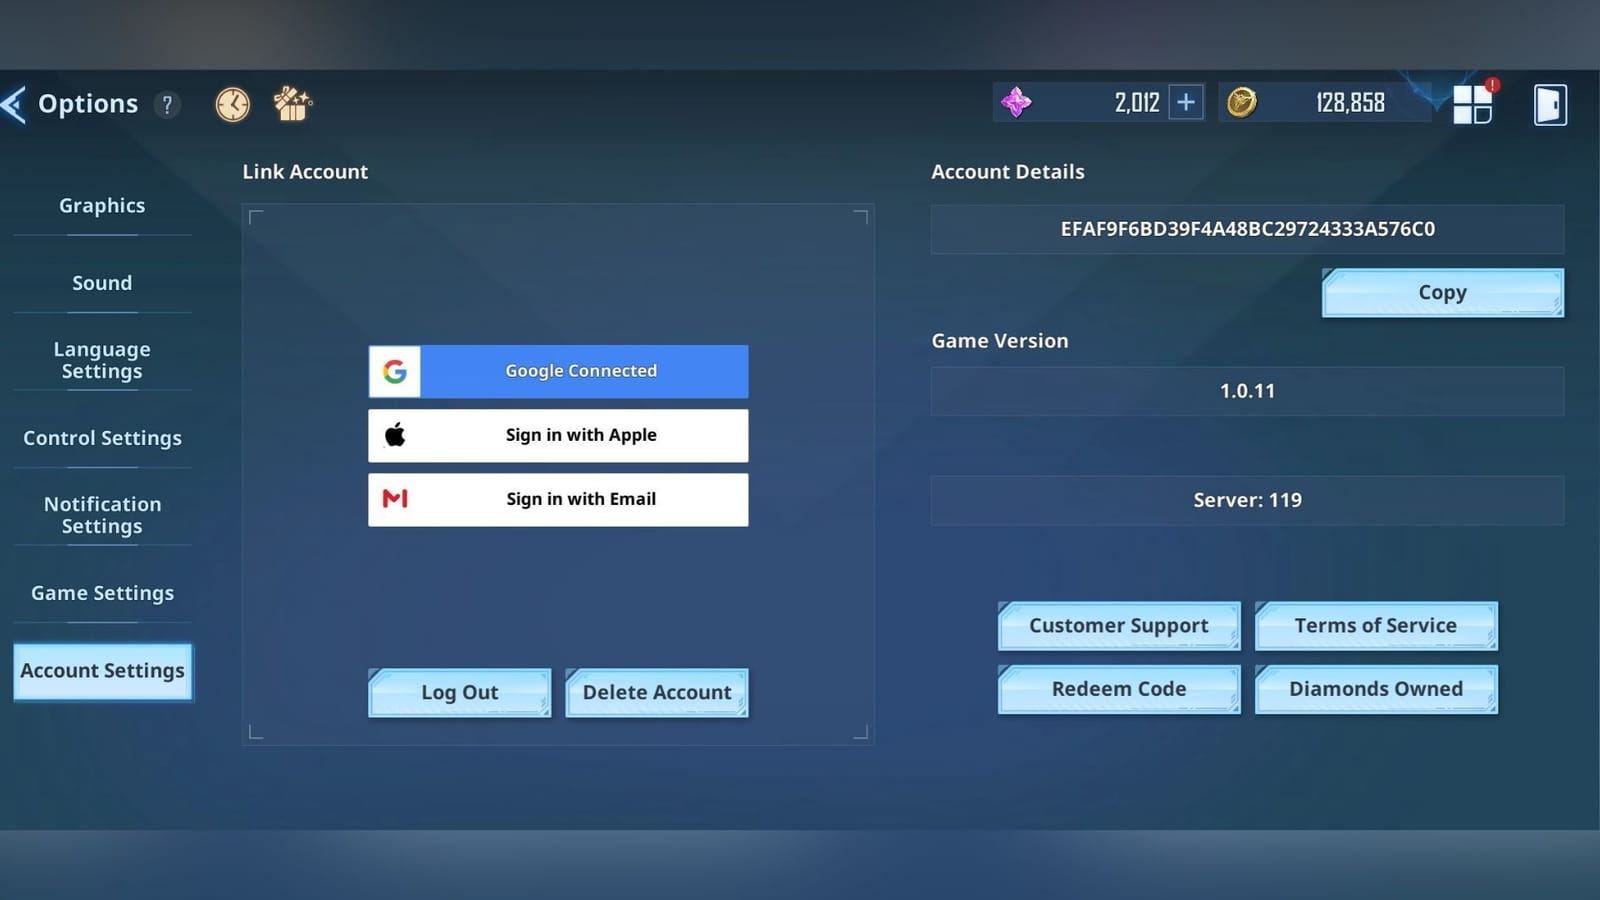Viewport: 1600px width, 900px height.
Task: Sign in with Apple
Action: [558, 435]
